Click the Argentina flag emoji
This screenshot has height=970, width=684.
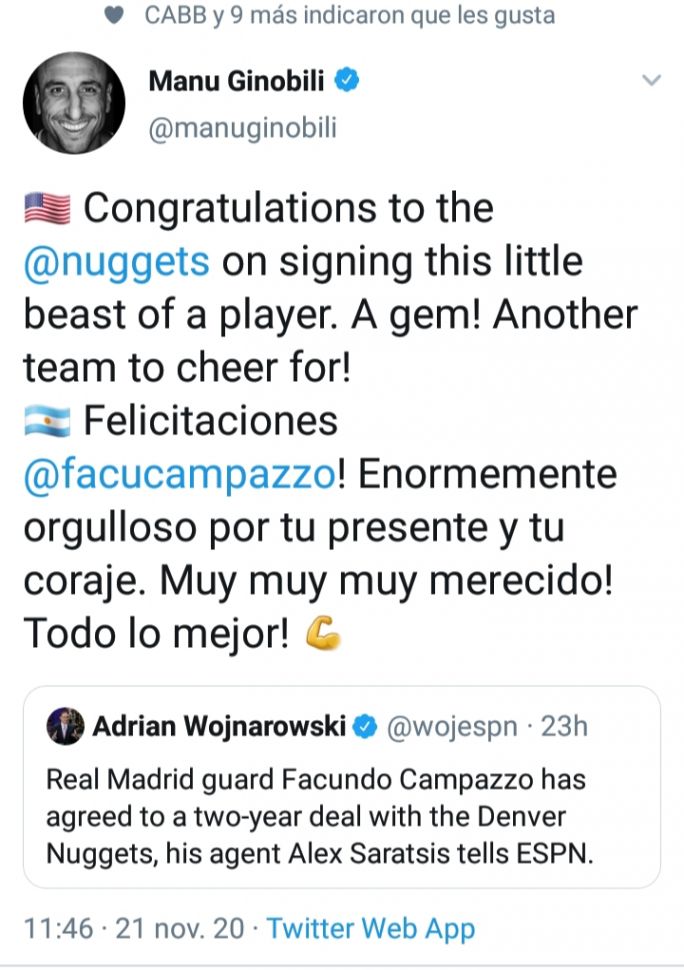point(46,422)
